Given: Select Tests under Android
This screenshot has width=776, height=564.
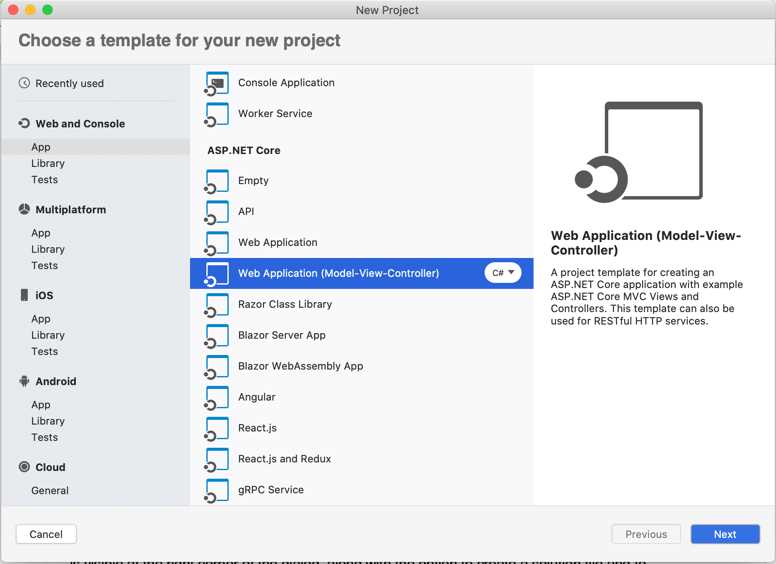Looking at the screenshot, I should point(45,437).
